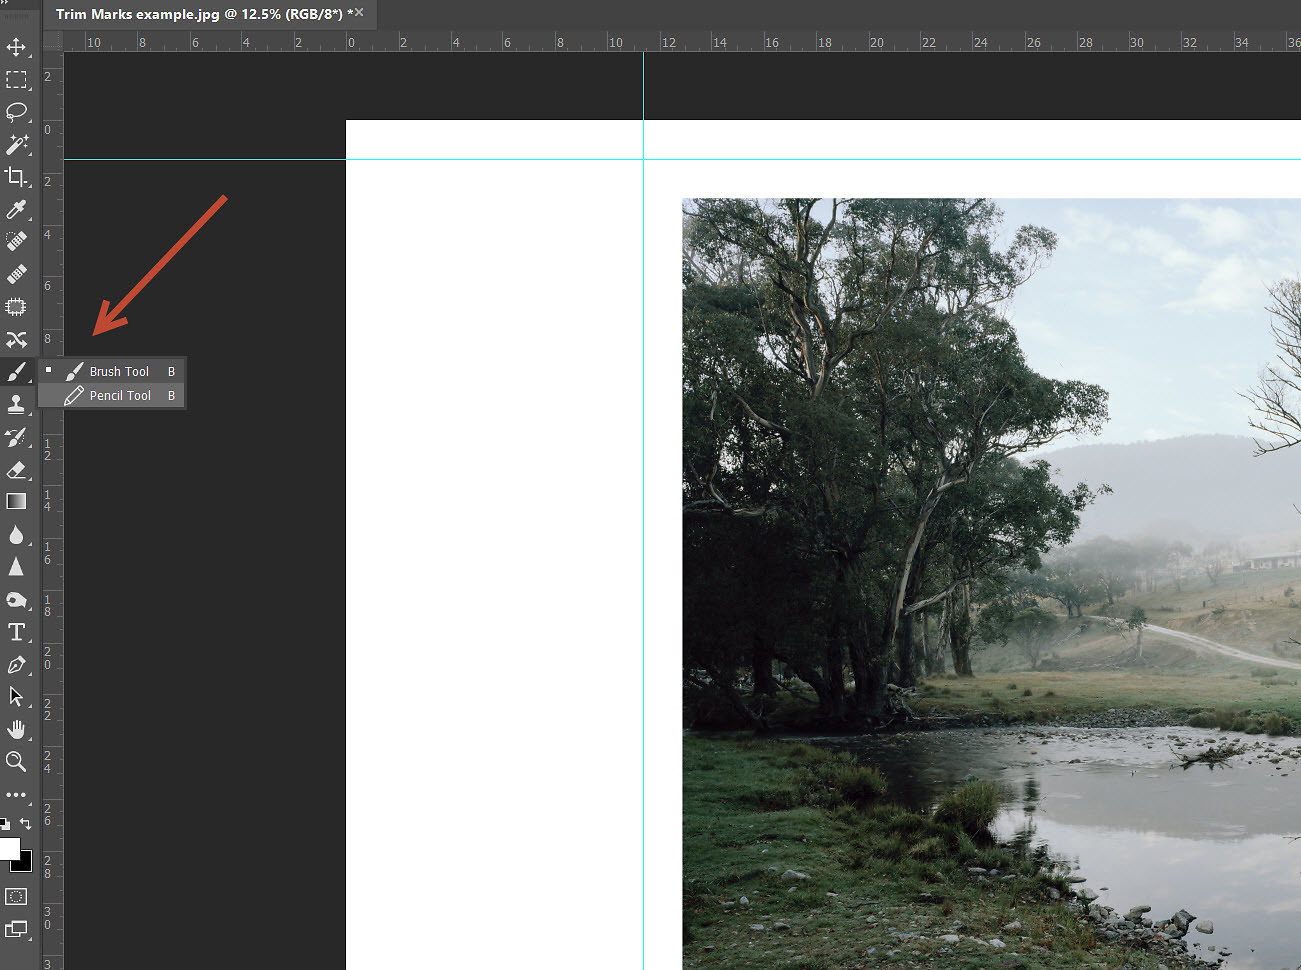Select the Move tool
1301x970 pixels.
click(18, 46)
